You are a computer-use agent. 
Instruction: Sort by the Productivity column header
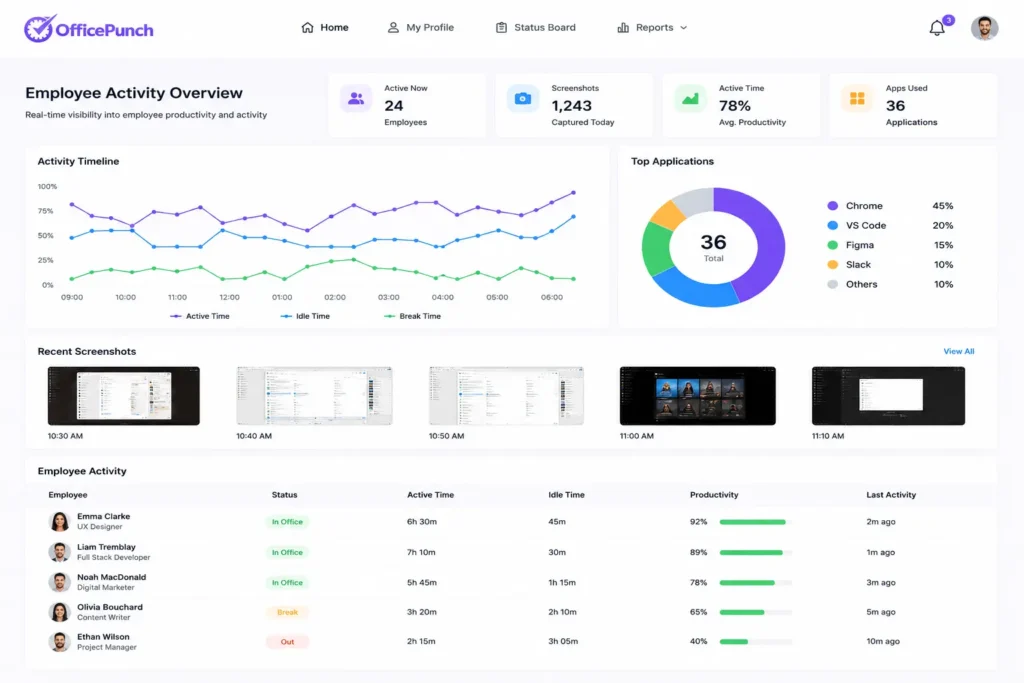(714, 495)
